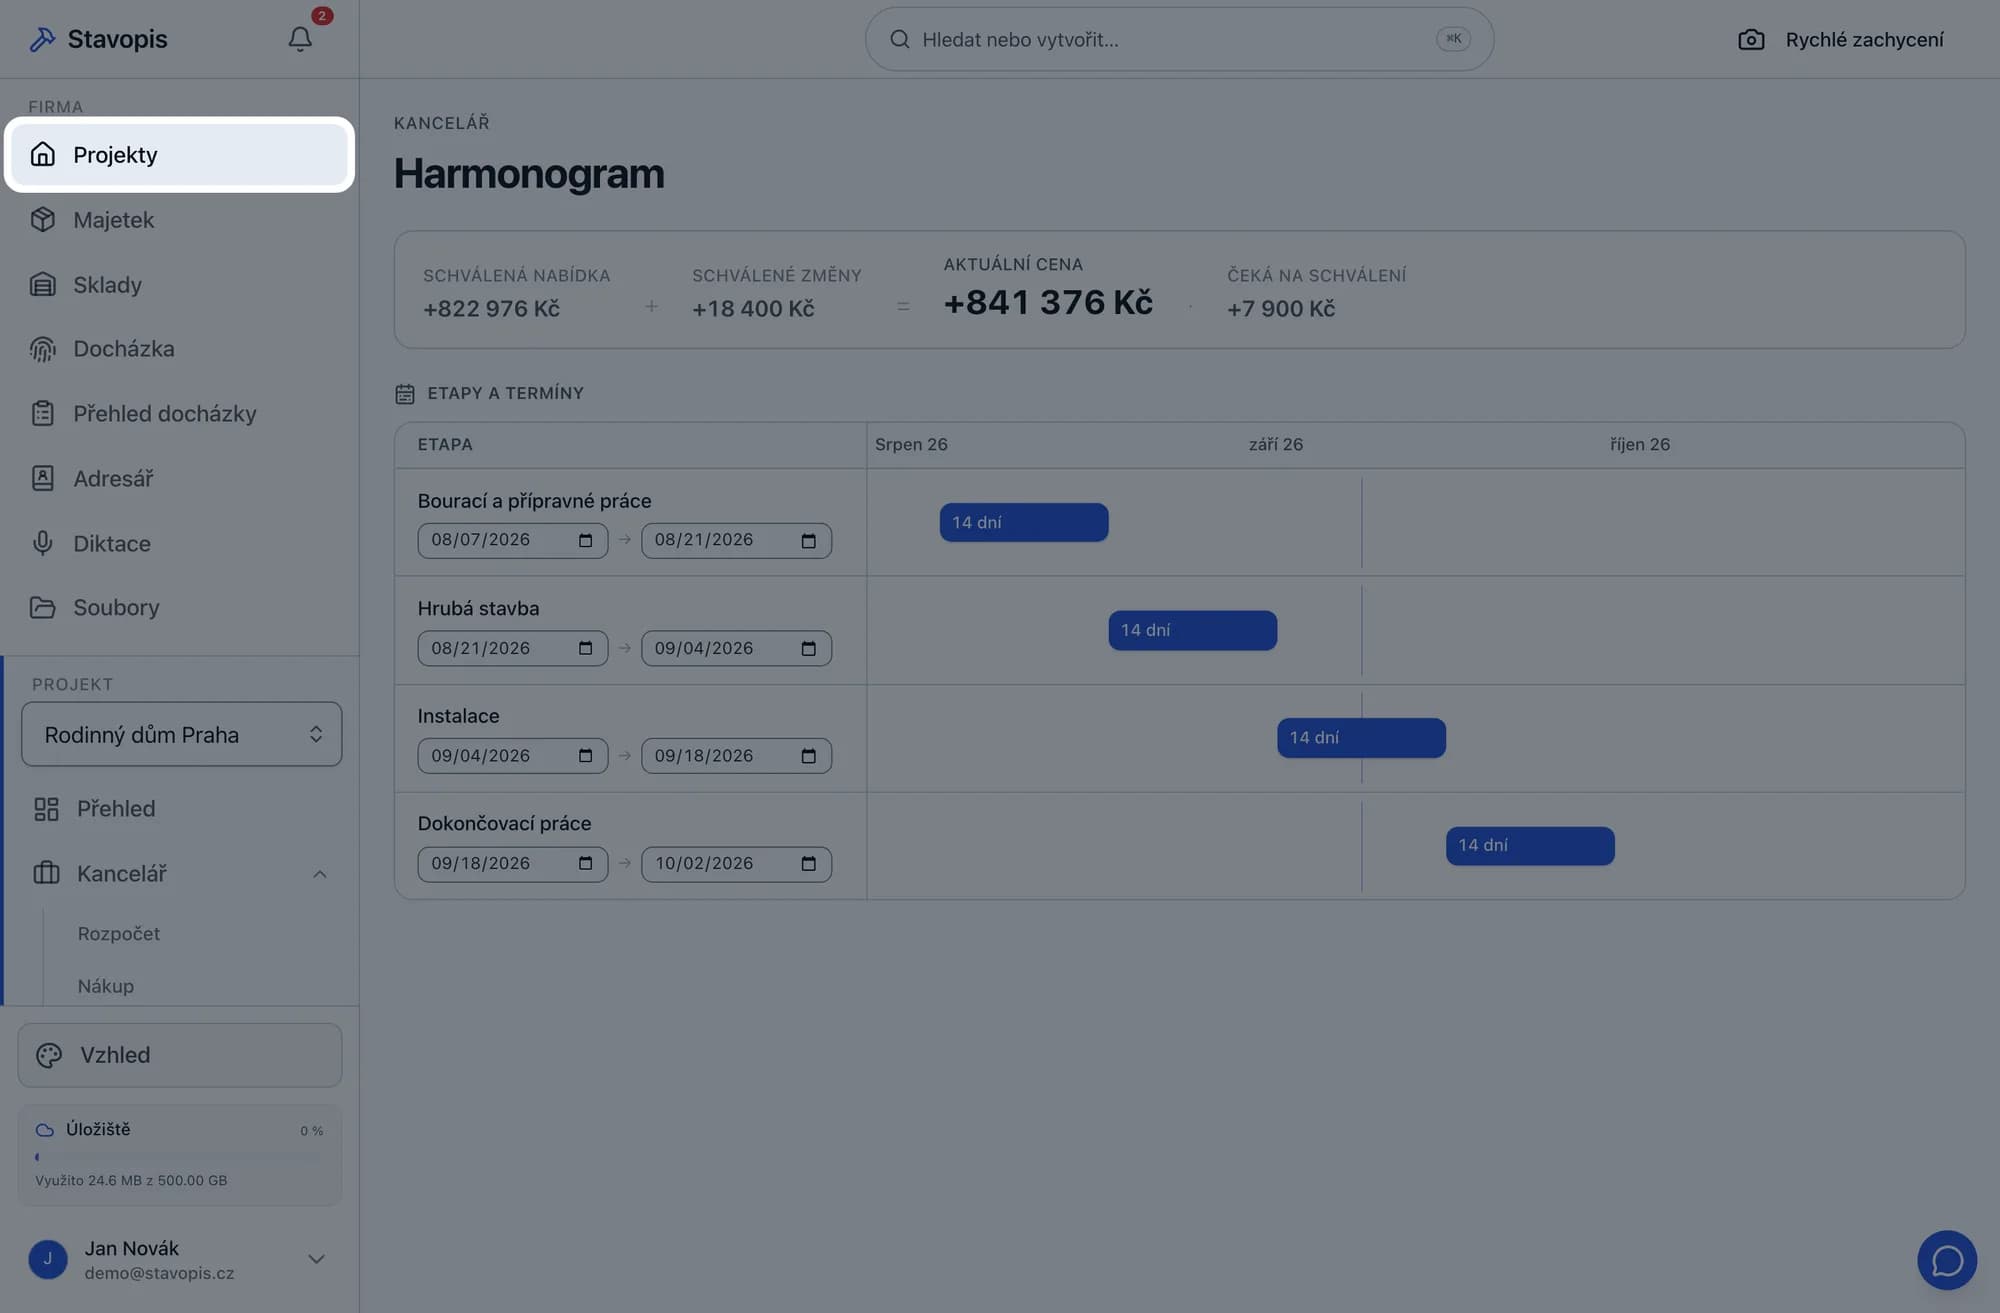Open calendar picker for Hrubá stavba end date
The width and height of the screenshot is (2000, 1313).
point(808,648)
